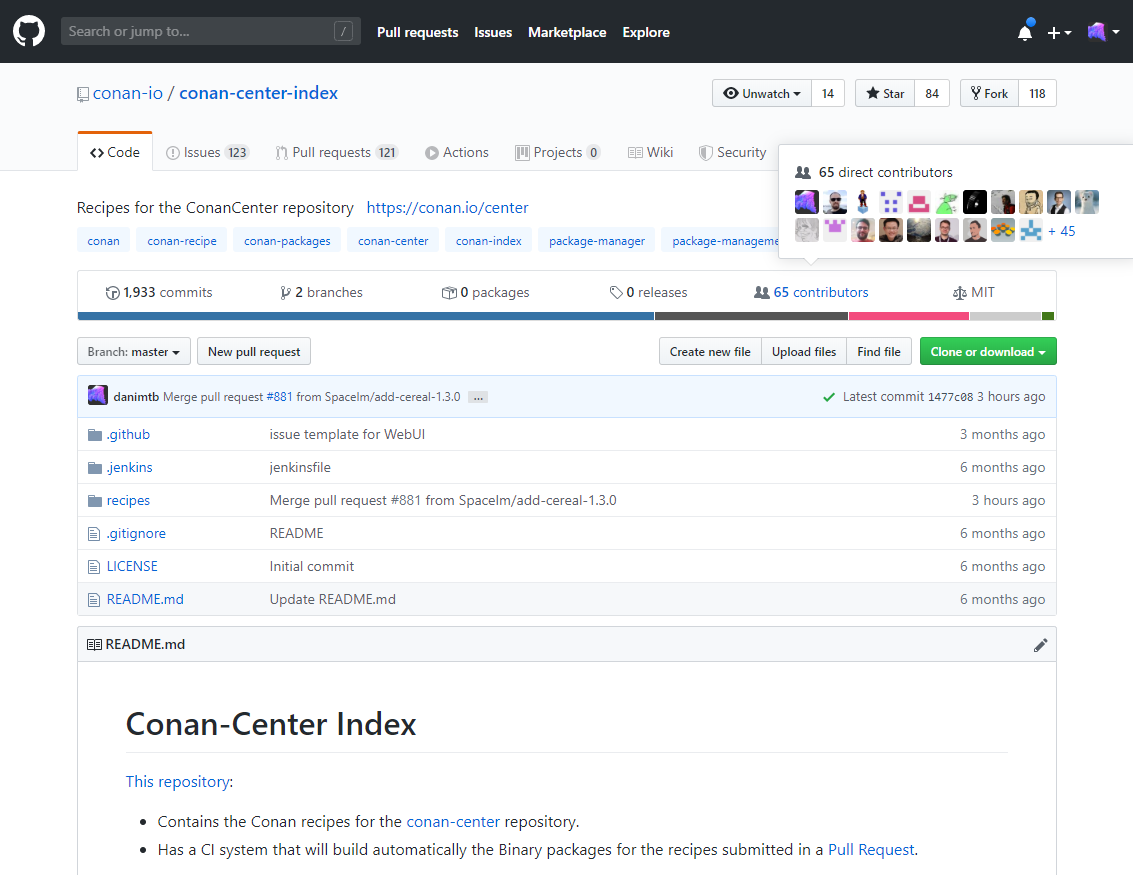This screenshot has width=1133, height=875.
Task: View the MIT license
Action: pyautogui.click(x=974, y=293)
